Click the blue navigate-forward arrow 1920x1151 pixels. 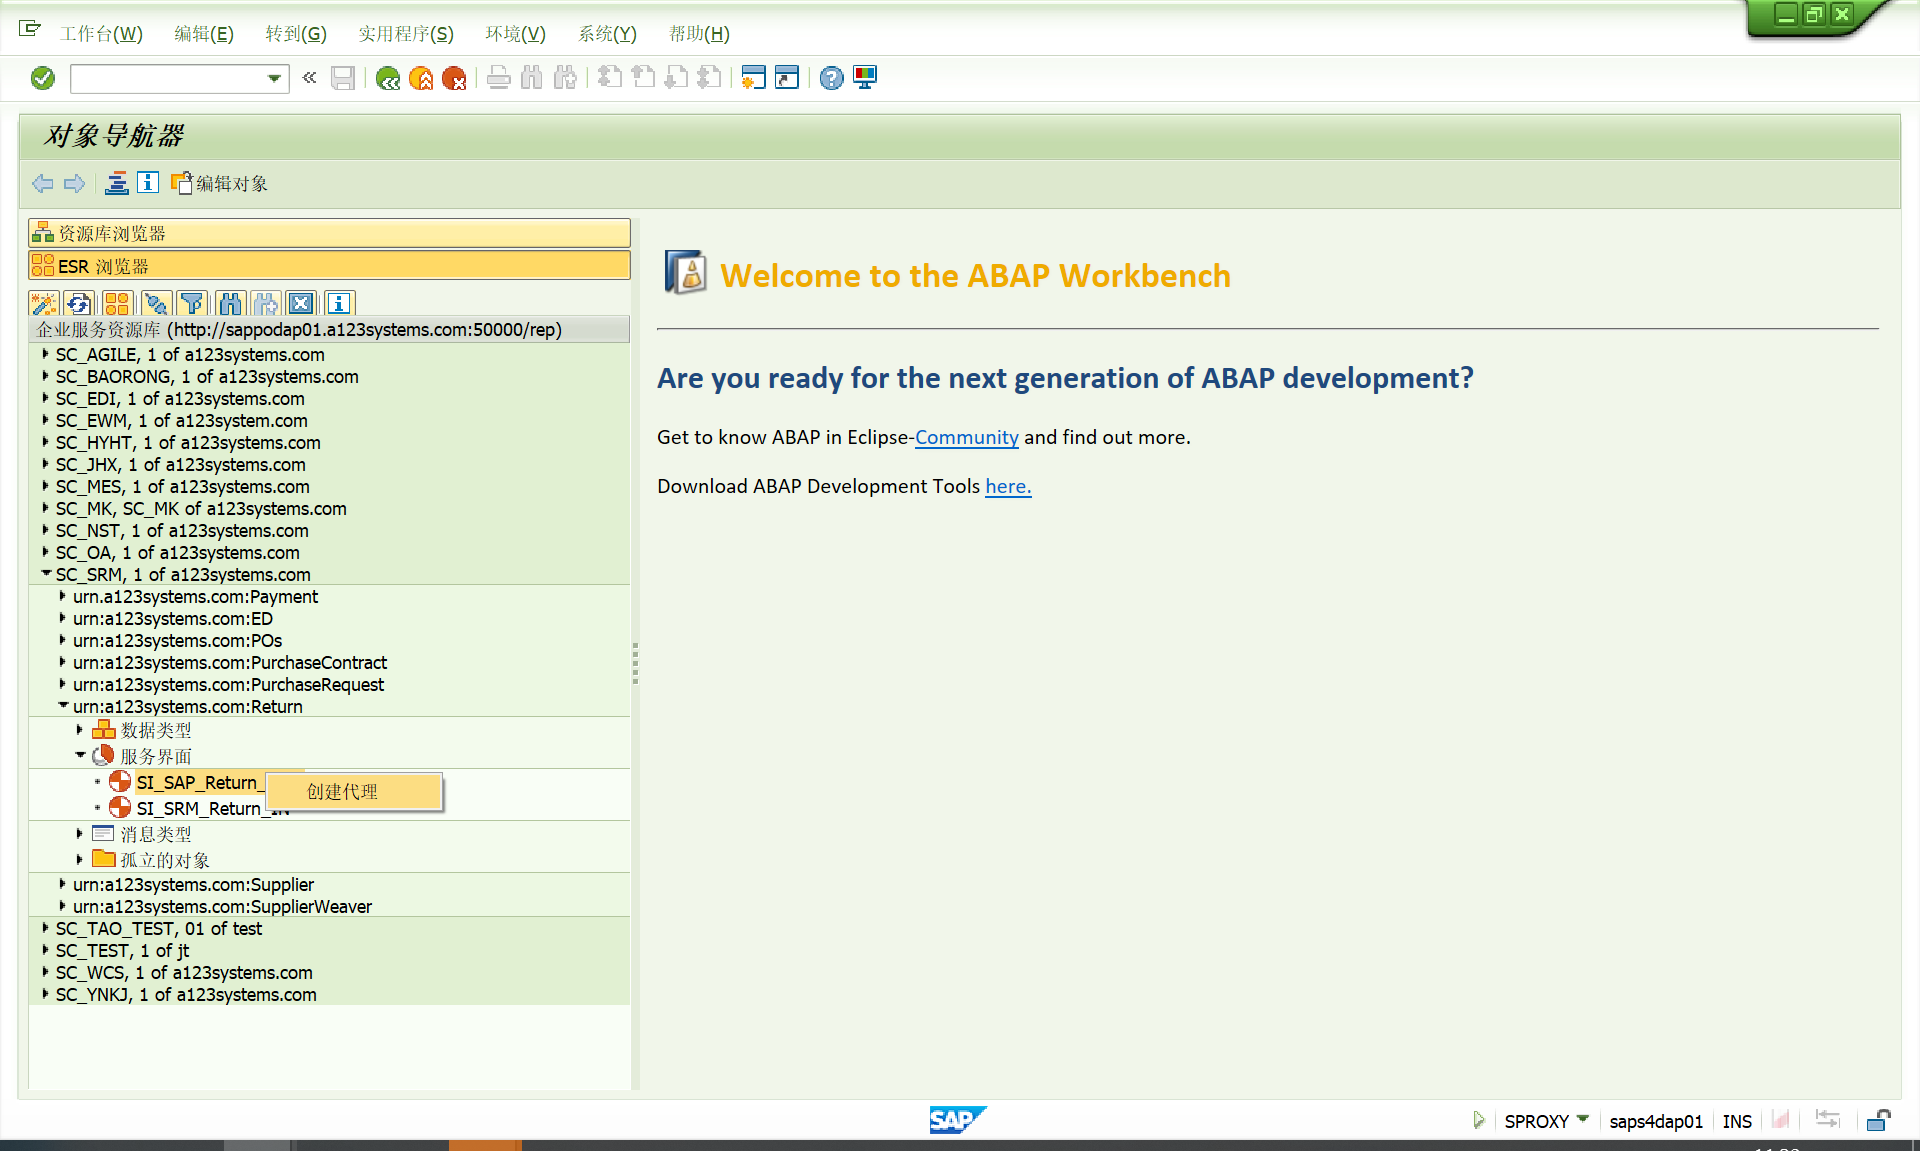coord(74,183)
